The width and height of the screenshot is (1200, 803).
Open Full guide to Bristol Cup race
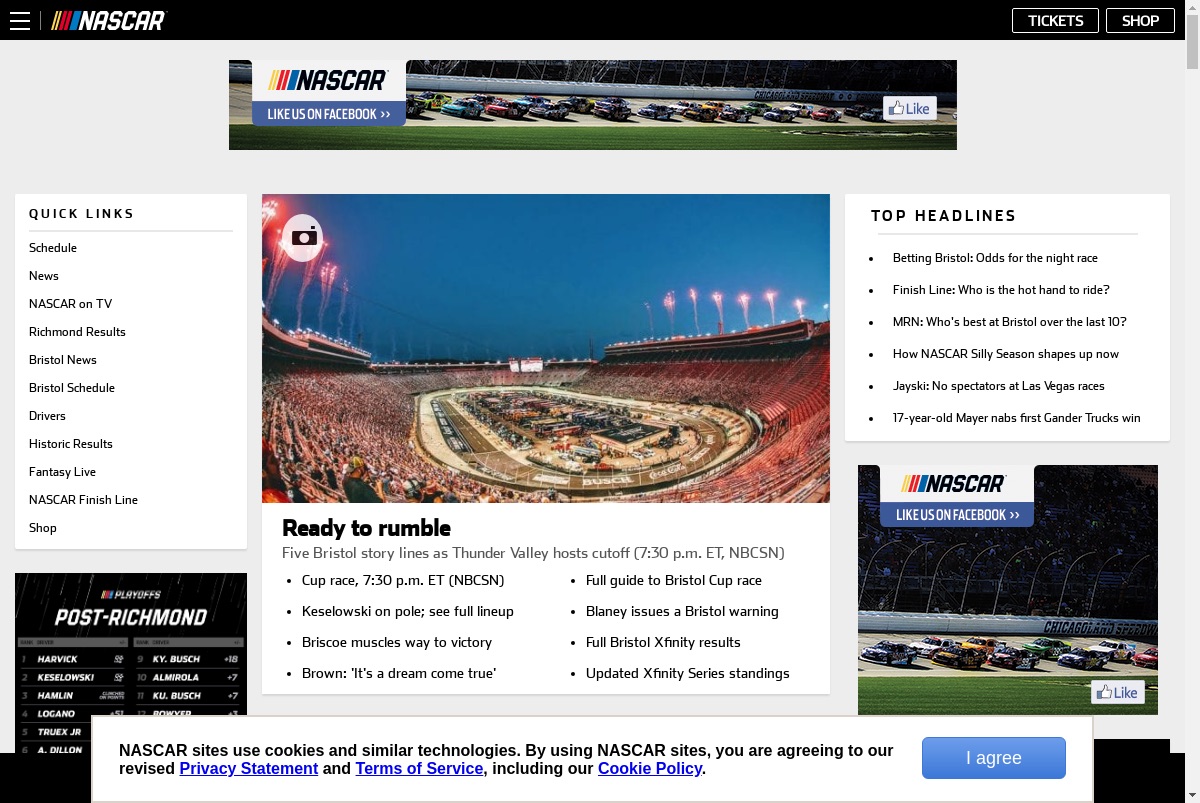tap(674, 580)
